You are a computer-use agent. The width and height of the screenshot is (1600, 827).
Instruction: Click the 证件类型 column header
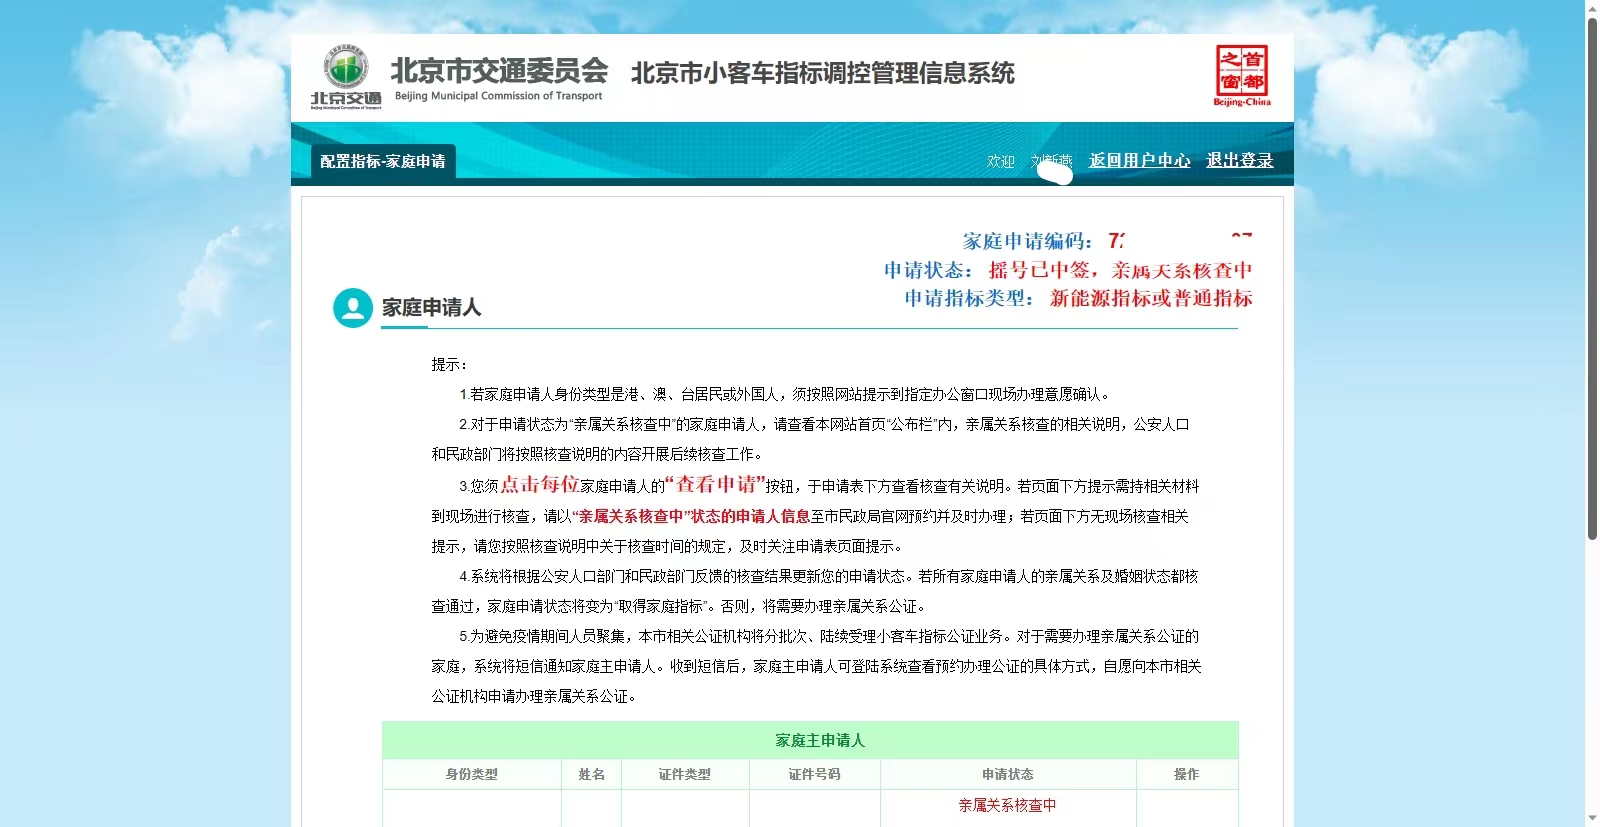[x=684, y=774]
